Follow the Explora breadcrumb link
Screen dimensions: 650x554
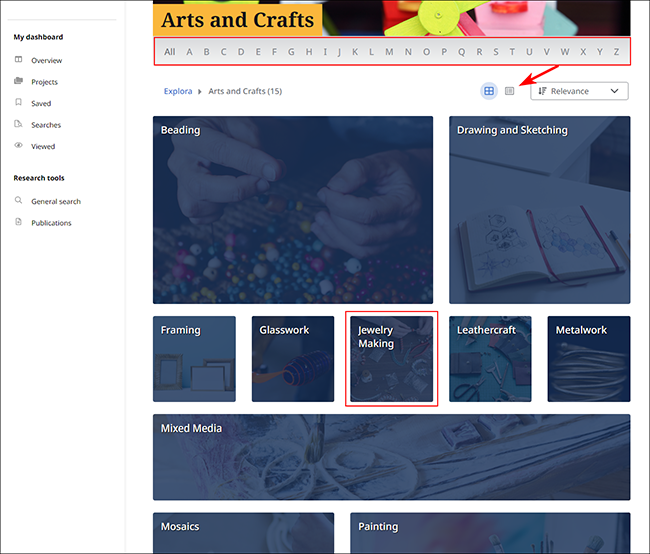click(x=178, y=91)
